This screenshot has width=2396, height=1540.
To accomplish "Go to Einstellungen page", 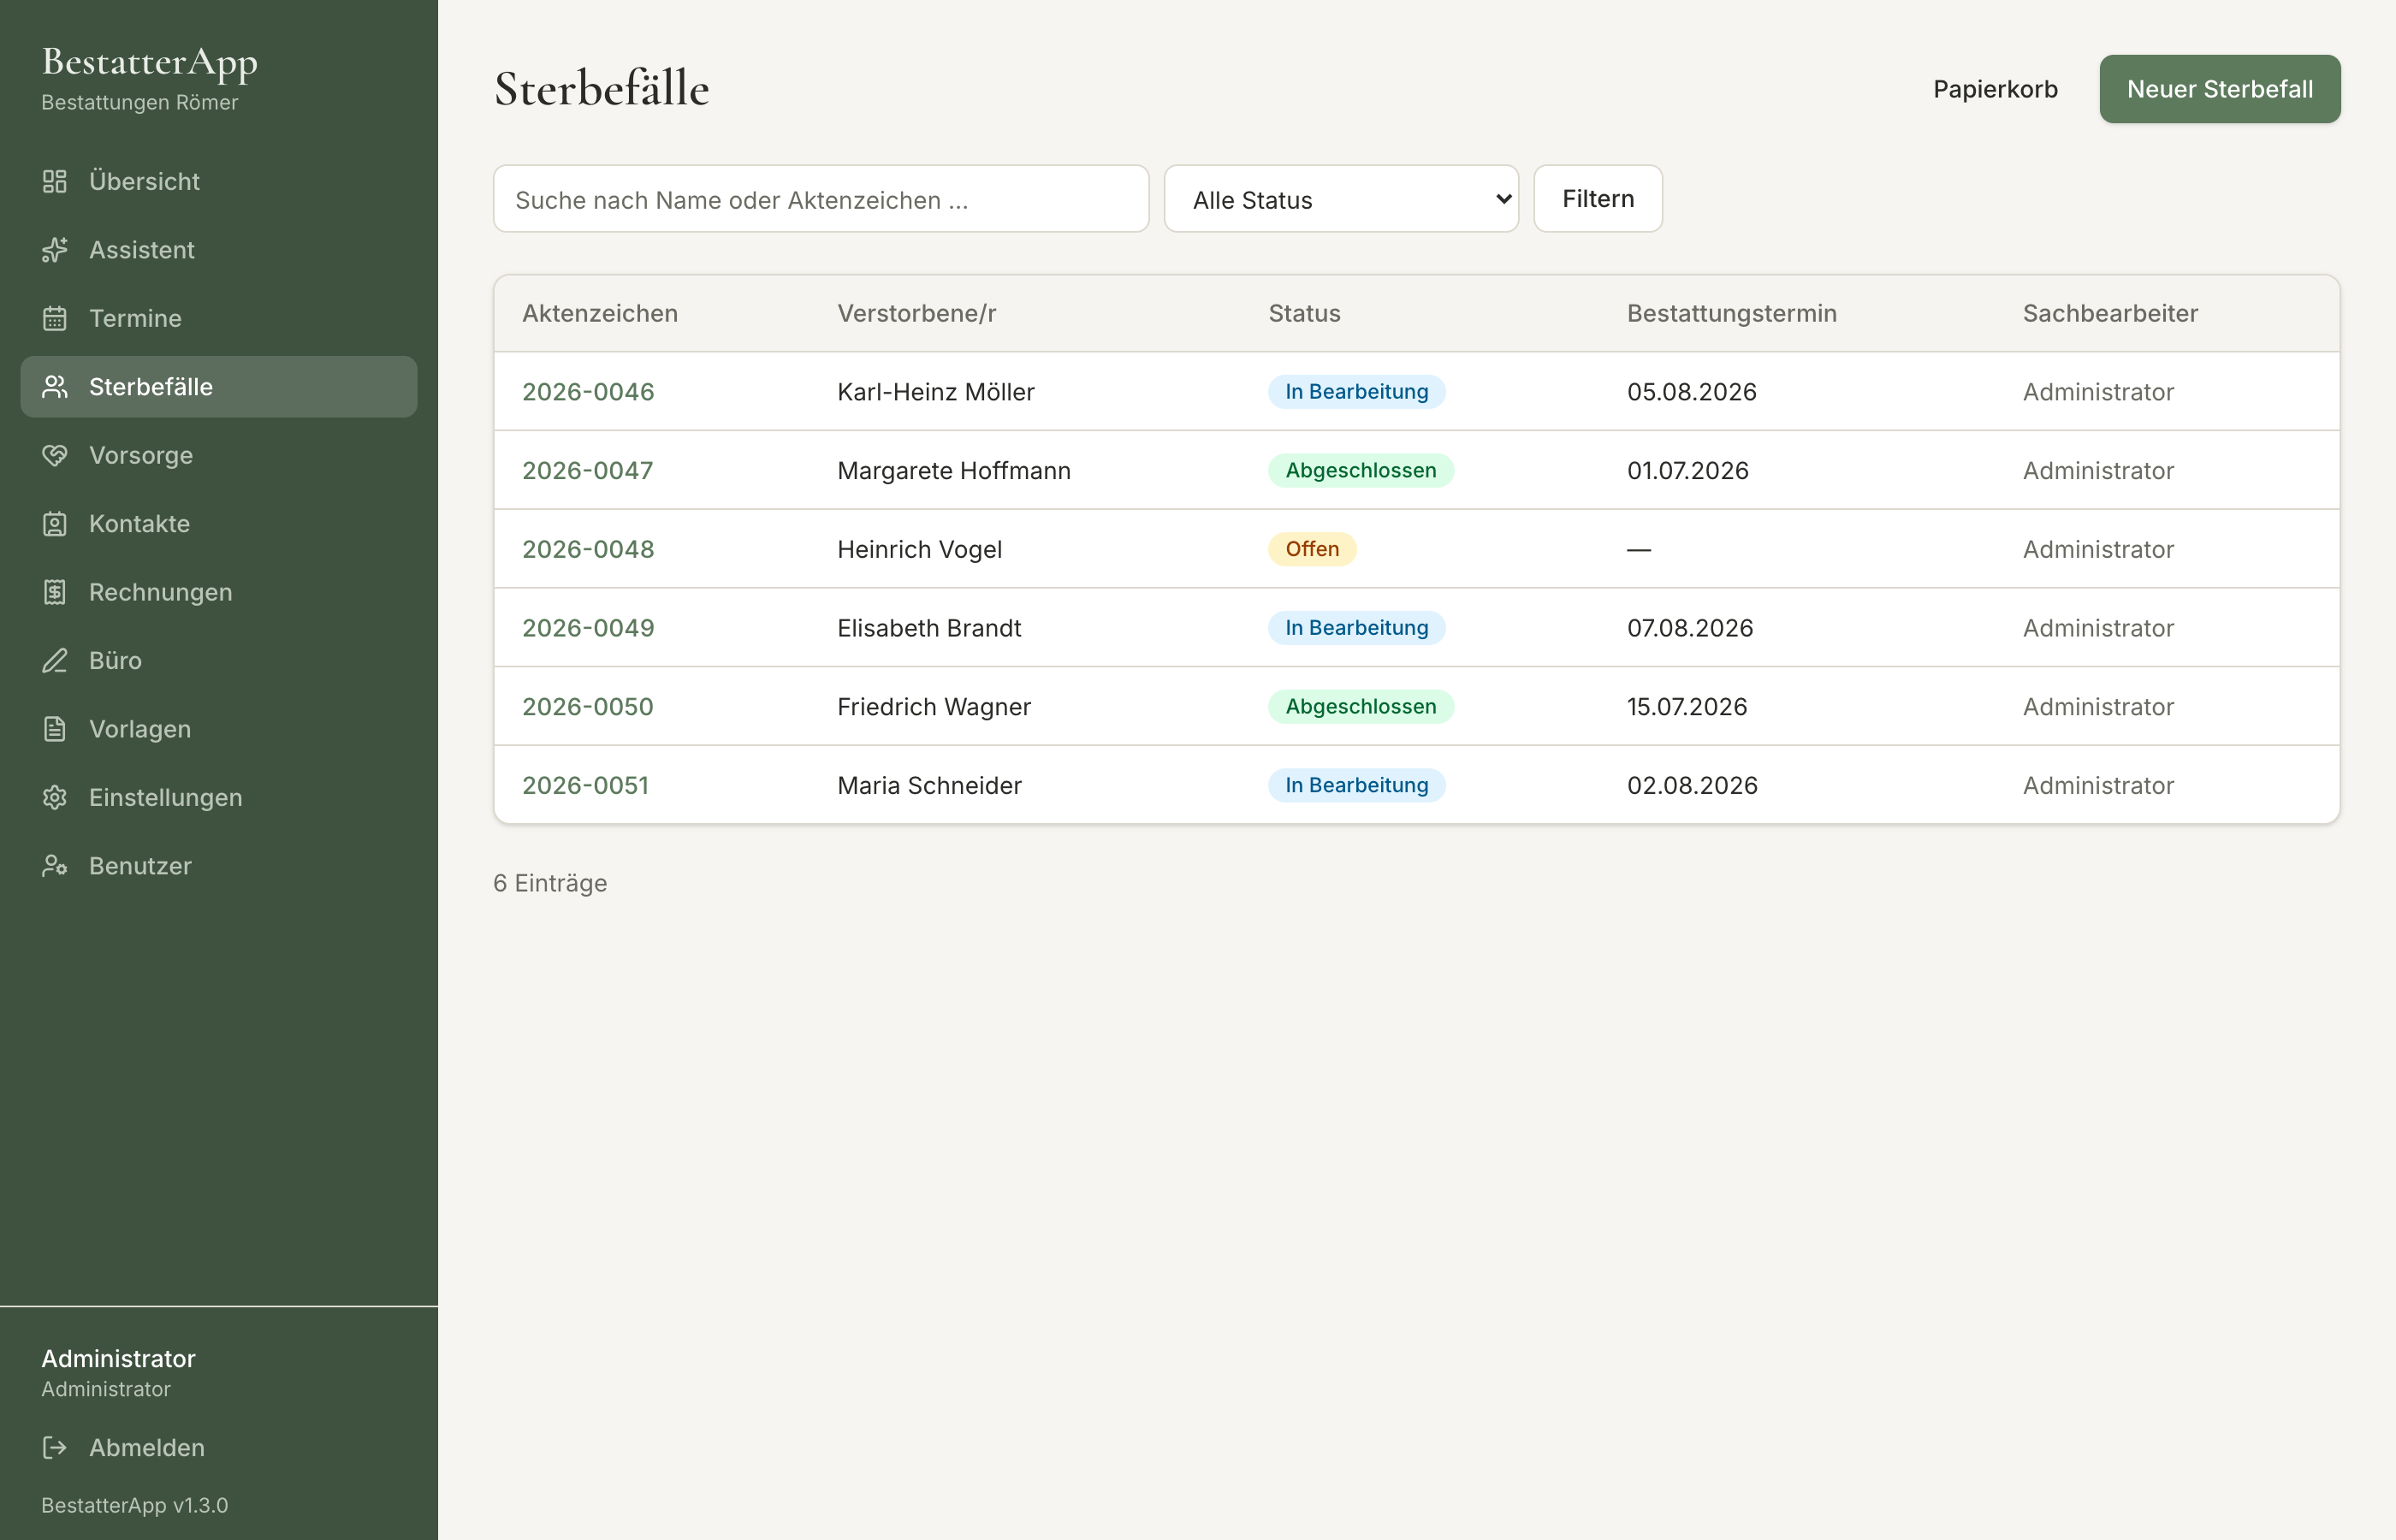I will coord(219,797).
